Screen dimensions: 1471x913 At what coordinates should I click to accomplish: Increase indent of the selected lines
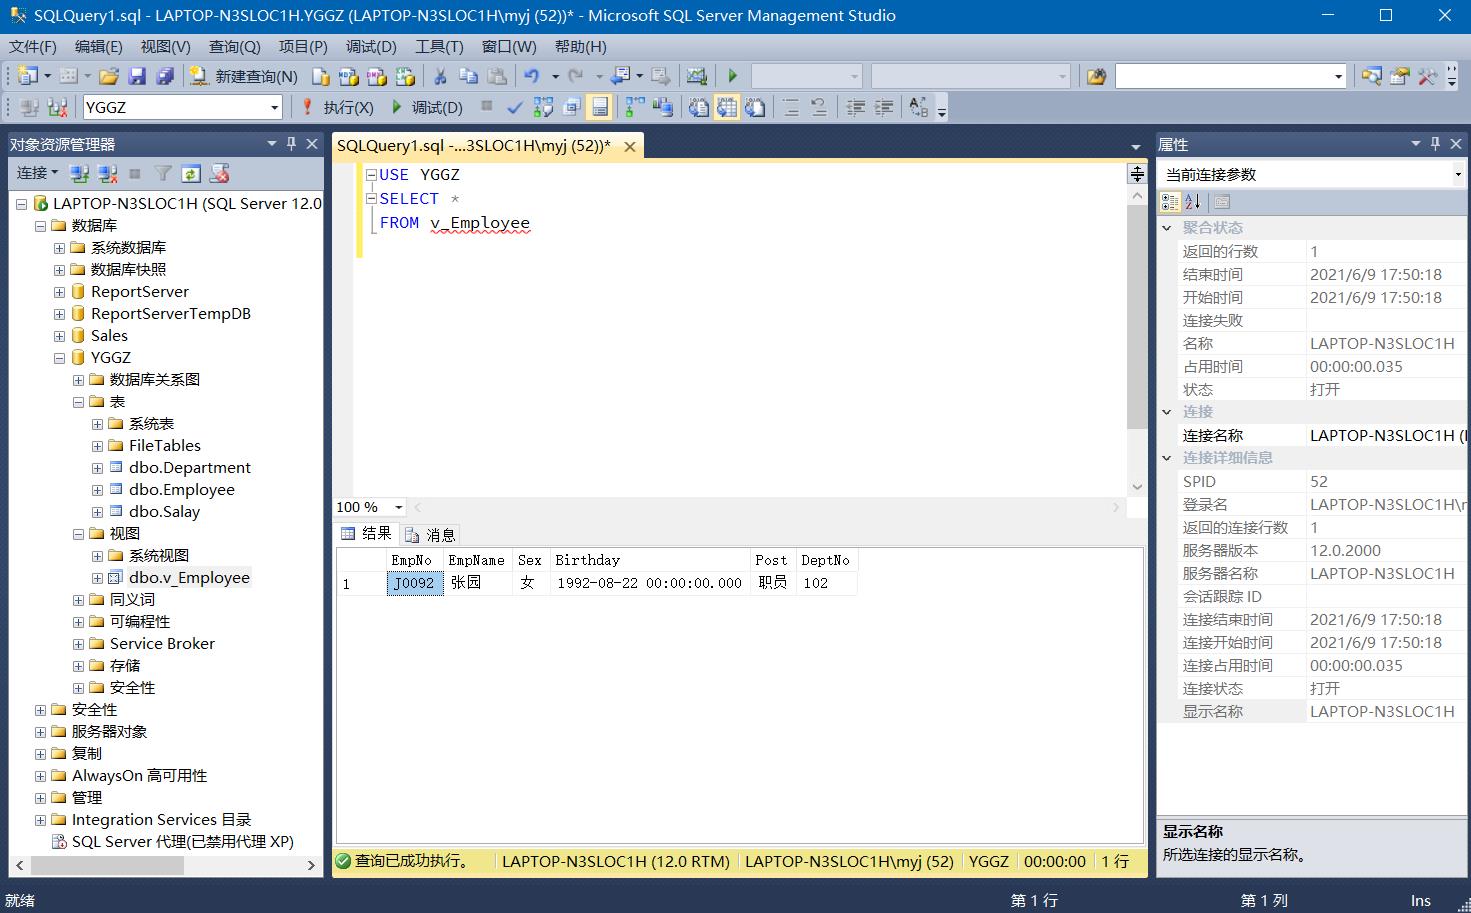pos(883,107)
